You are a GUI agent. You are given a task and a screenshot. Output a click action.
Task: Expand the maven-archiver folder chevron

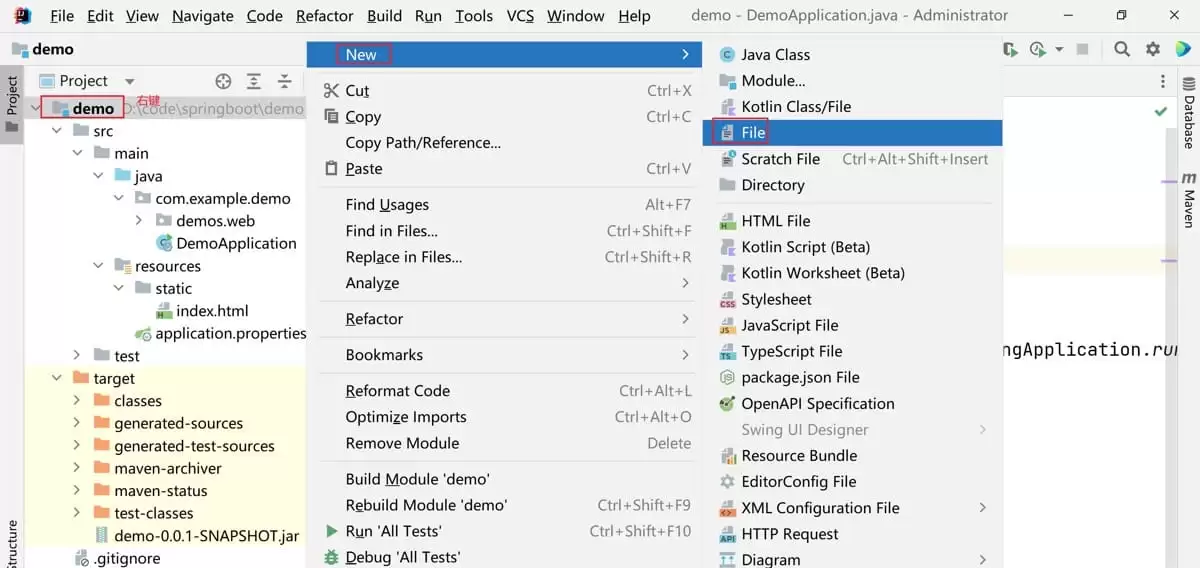[77, 468]
